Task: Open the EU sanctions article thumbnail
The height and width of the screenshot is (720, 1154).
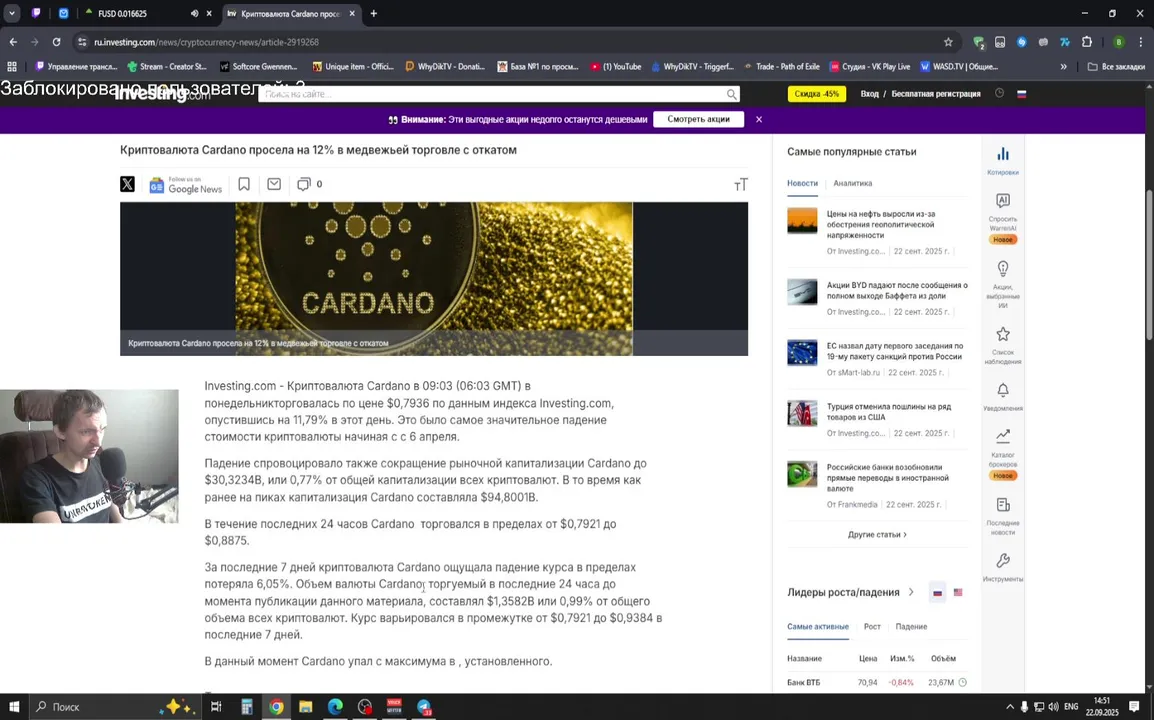Action: [x=801, y=353]
